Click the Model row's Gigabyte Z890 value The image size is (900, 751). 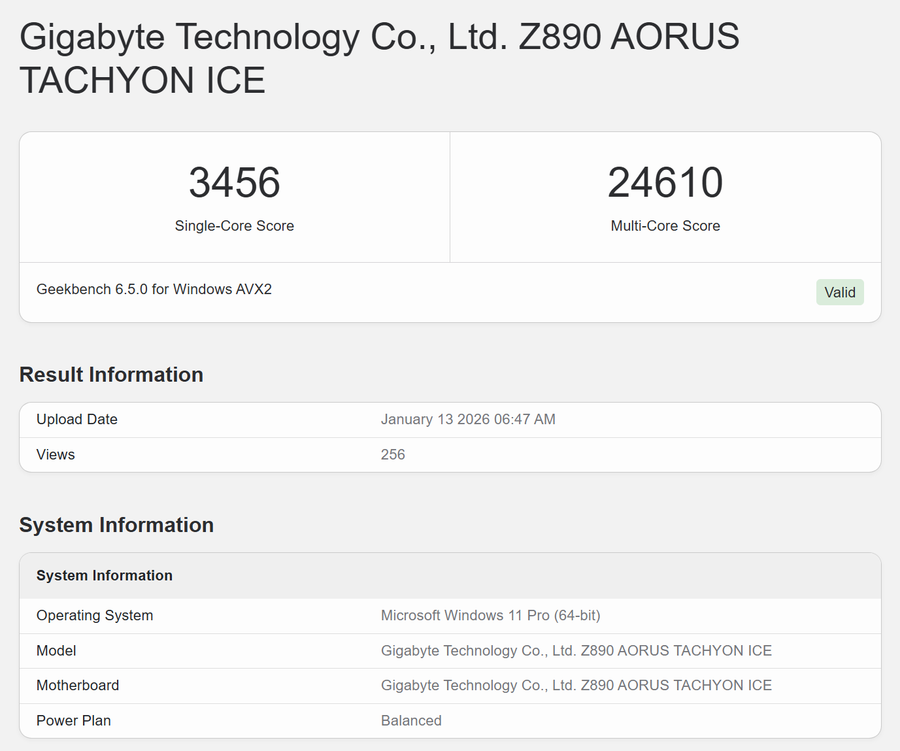[x=576, y=650]
